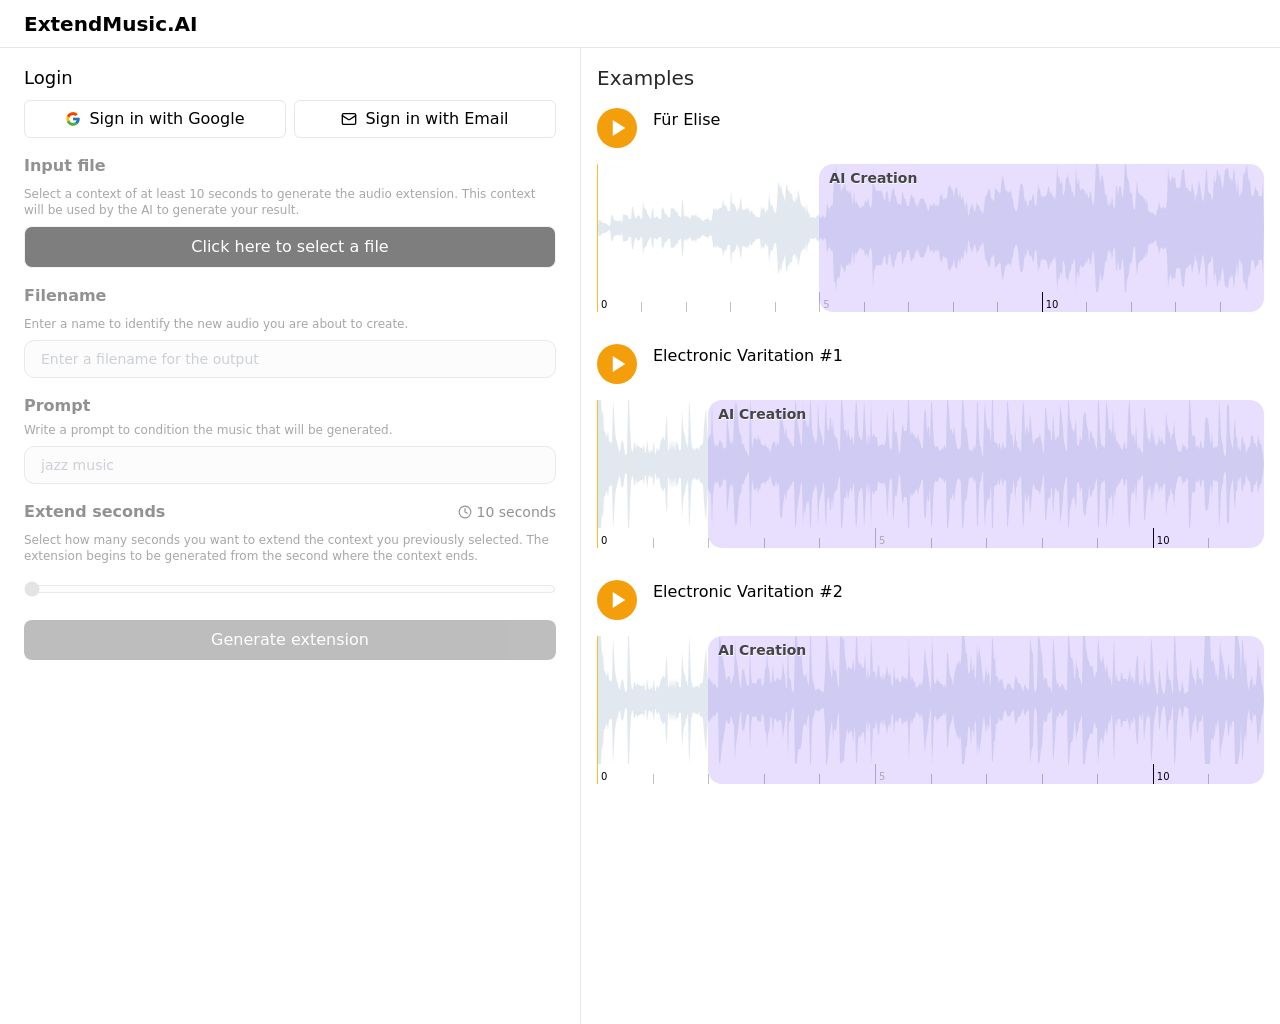1280x1024 pixels.
Task: Click here to select a file button
Action: click(x=290, y=247)
